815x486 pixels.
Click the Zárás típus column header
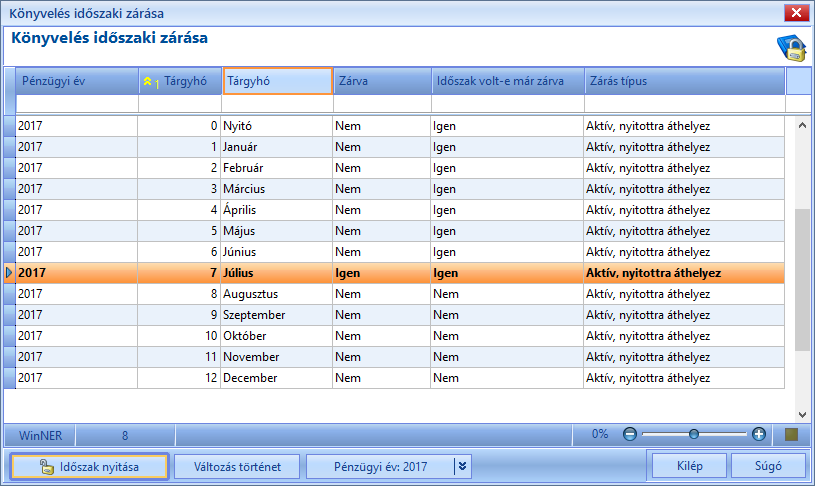pyautogui.click(x=685, y=81)
